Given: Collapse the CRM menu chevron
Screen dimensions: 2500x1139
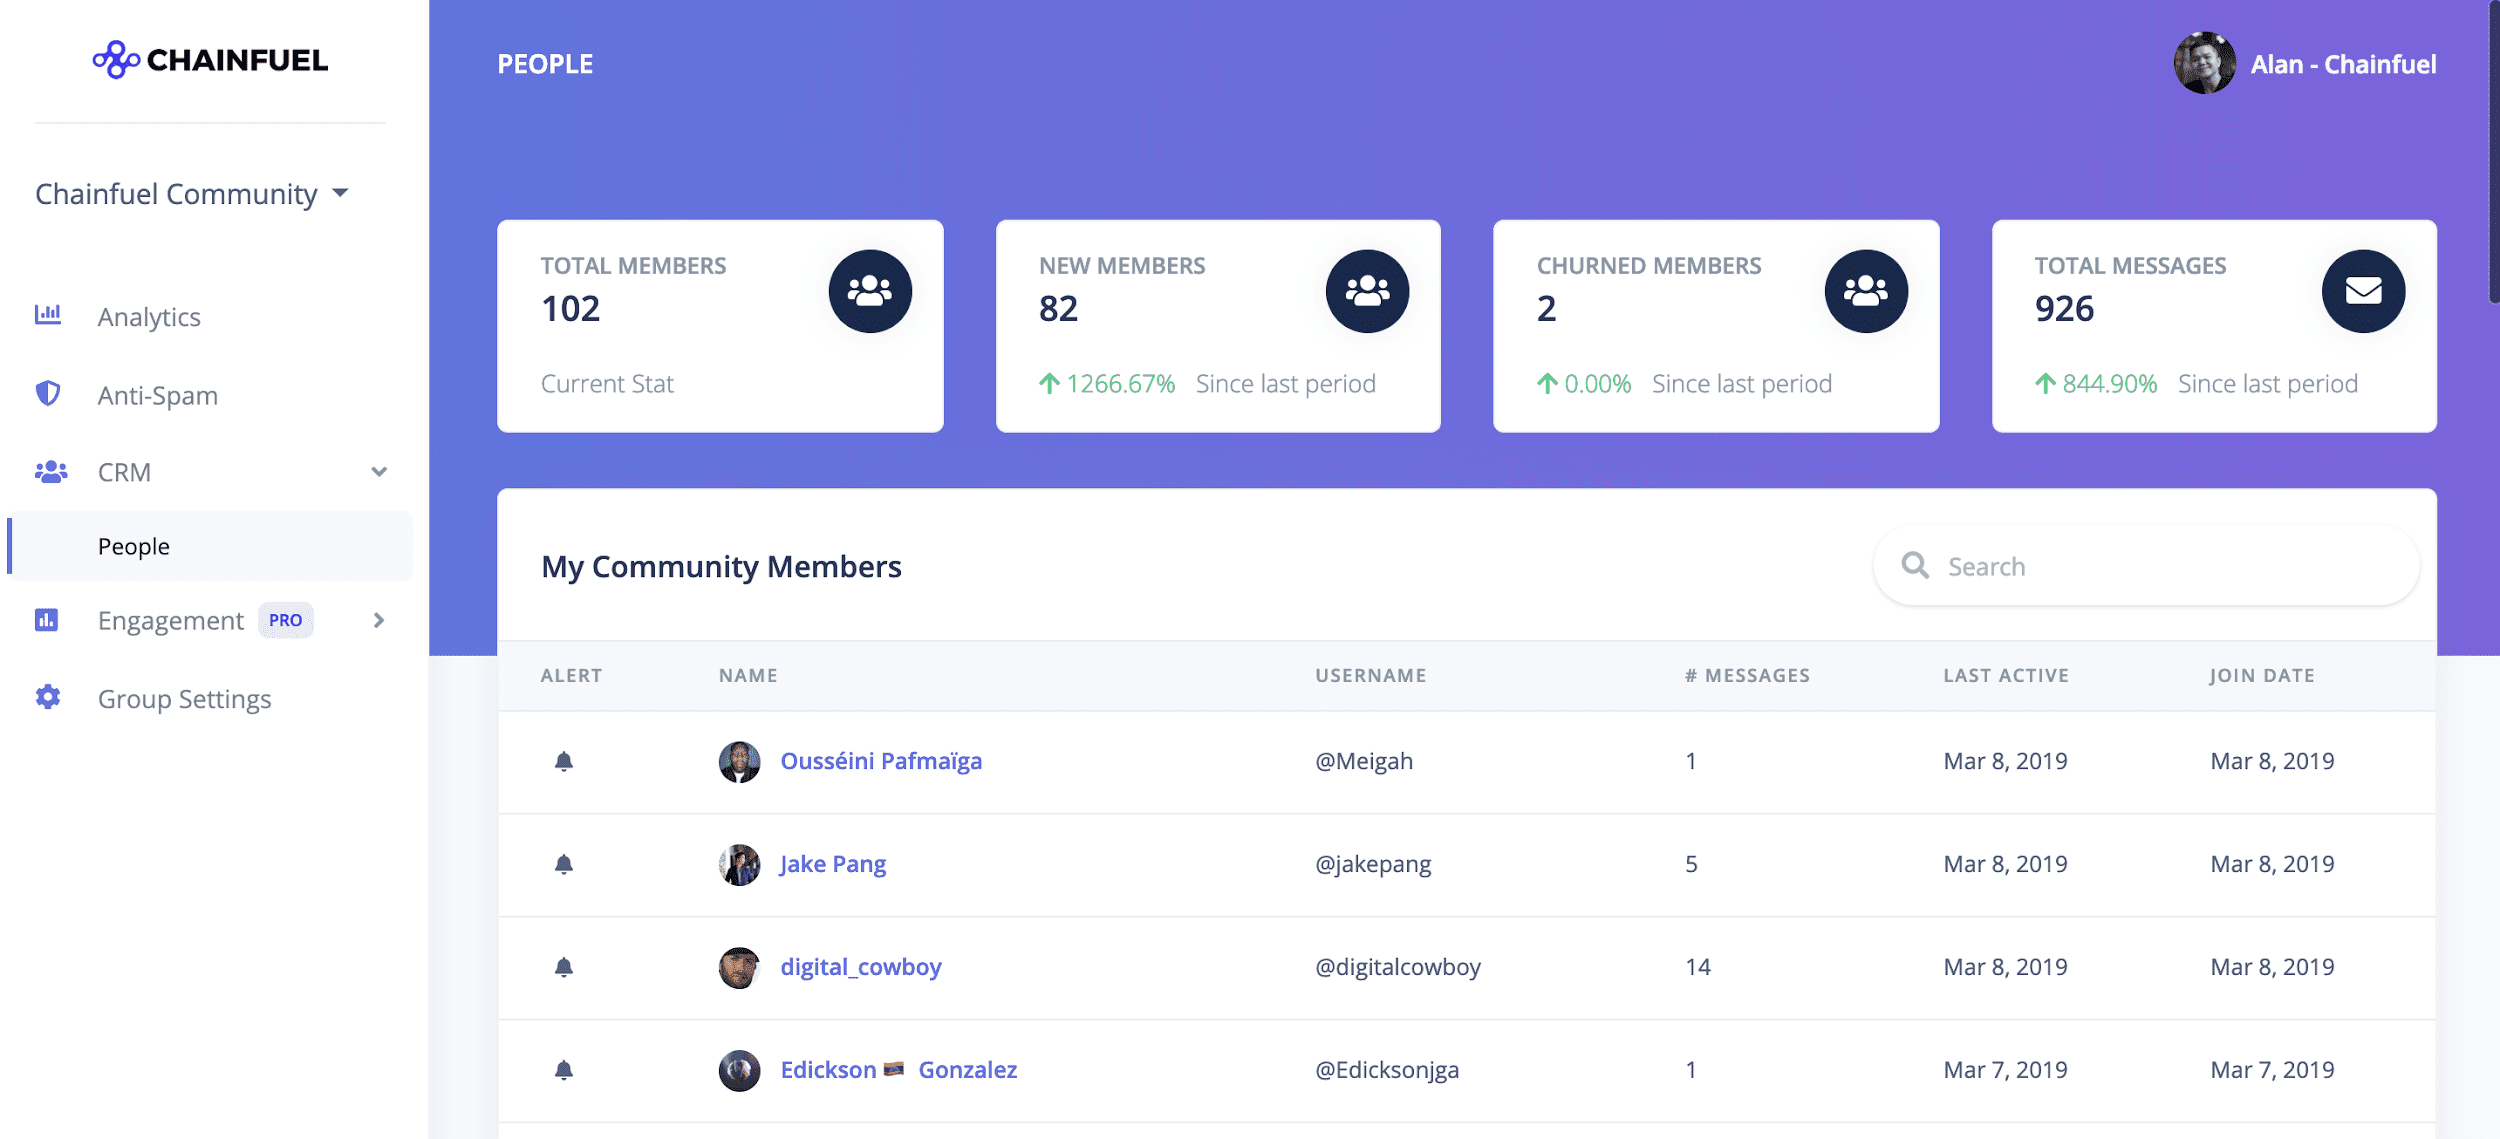Looking at the screenshot, I should 379,472.
